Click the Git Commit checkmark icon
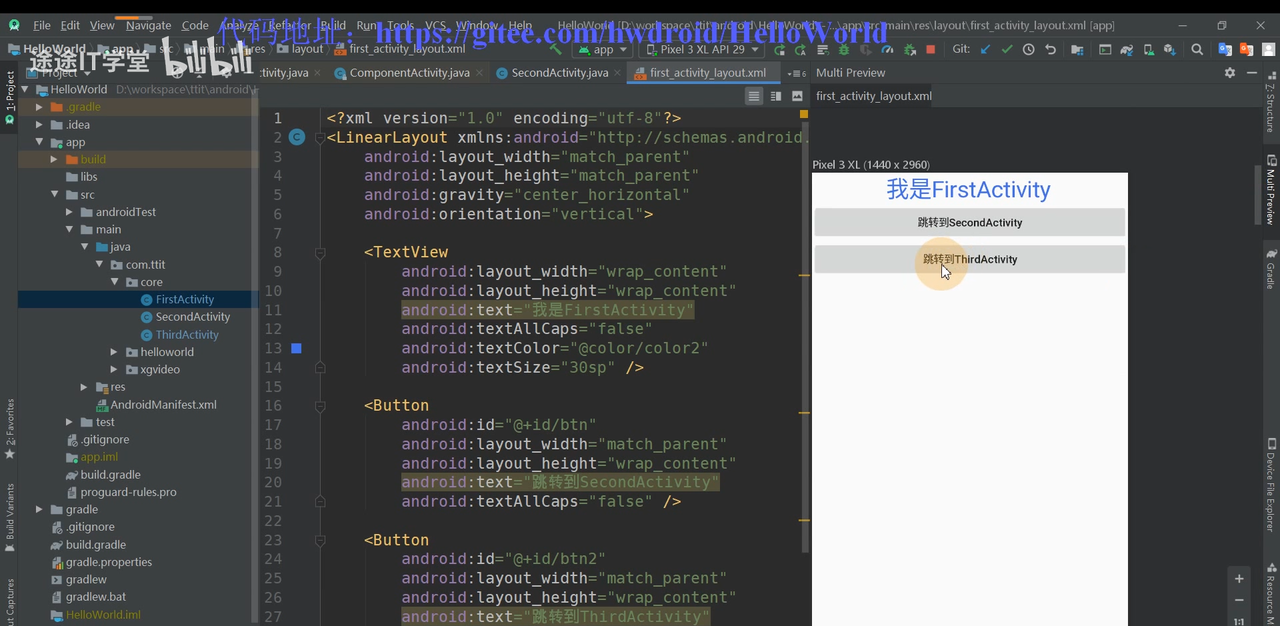The width and height of the screenshot is (1280, 626). (x=1007, y=49)
